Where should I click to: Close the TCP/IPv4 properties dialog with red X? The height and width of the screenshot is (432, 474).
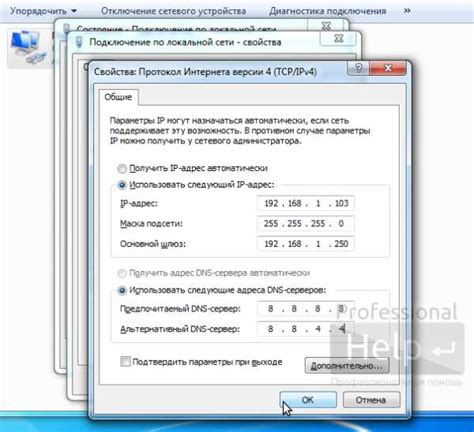(388, 68)
